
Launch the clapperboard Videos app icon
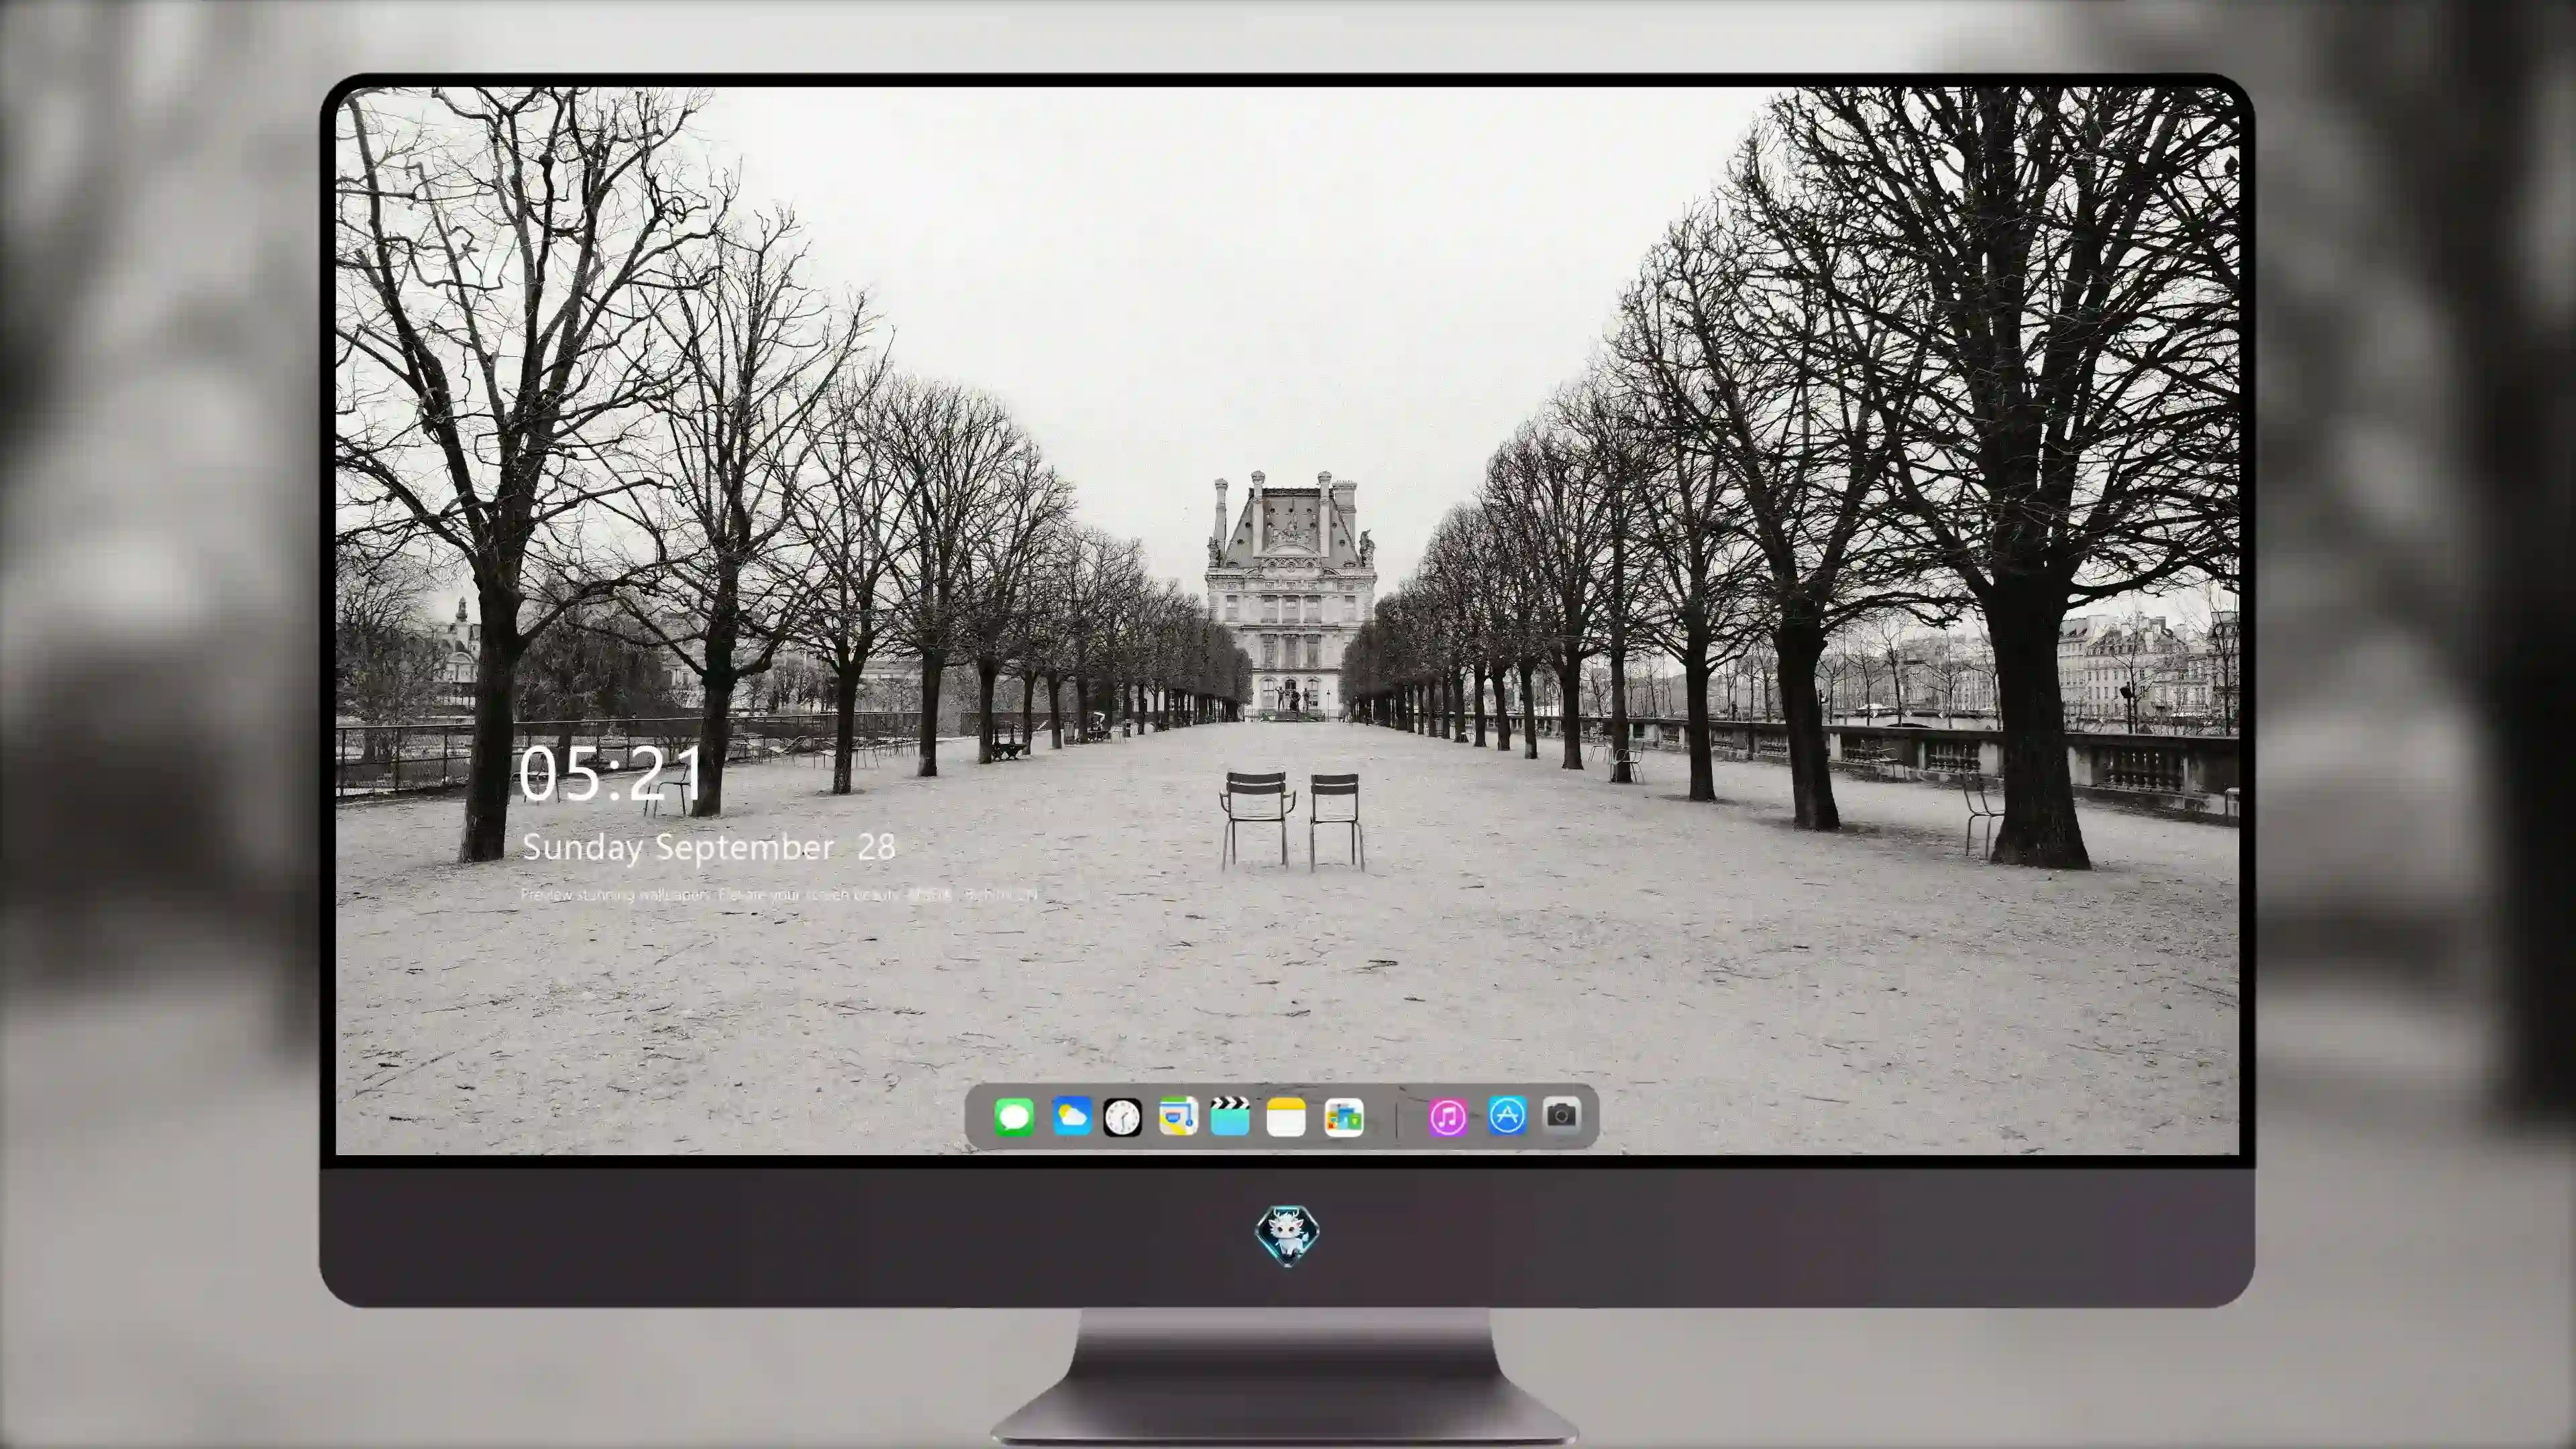point(1230,1117)
